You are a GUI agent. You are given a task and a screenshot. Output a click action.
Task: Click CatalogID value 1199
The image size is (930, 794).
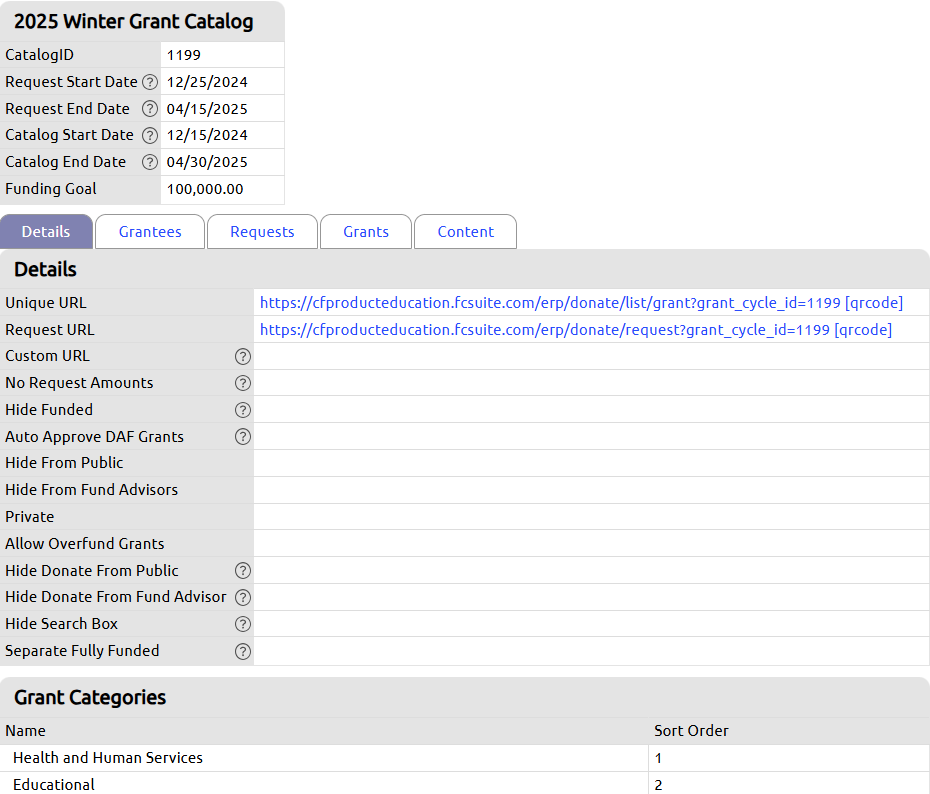[184, 55]
